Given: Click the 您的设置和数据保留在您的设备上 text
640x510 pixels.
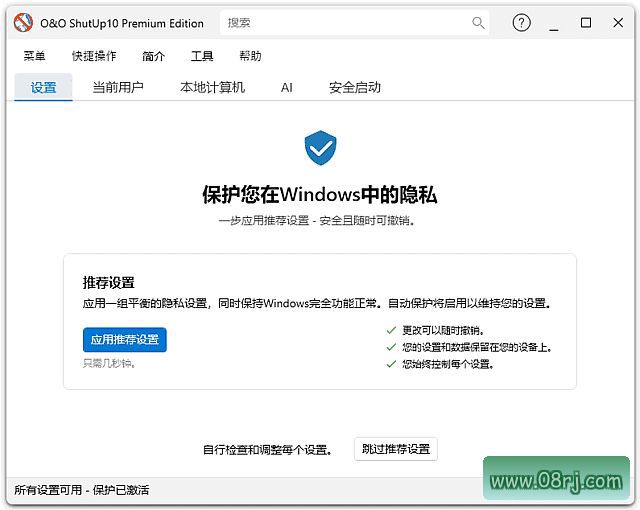Looking at the screenshot, I should [x=477, y=347].
